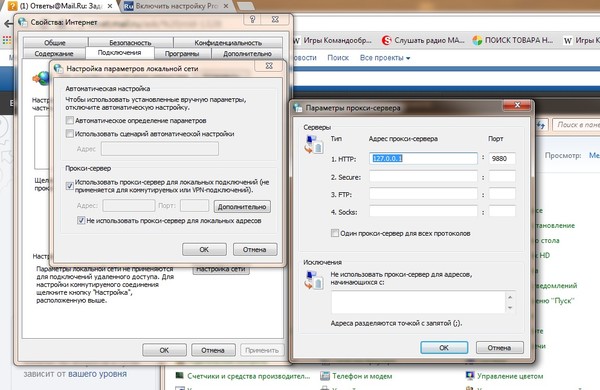Click the Поиск link on Mail.Ru bar
The height and width of the screenshot is (390, 600).
[x=338, y=58]
